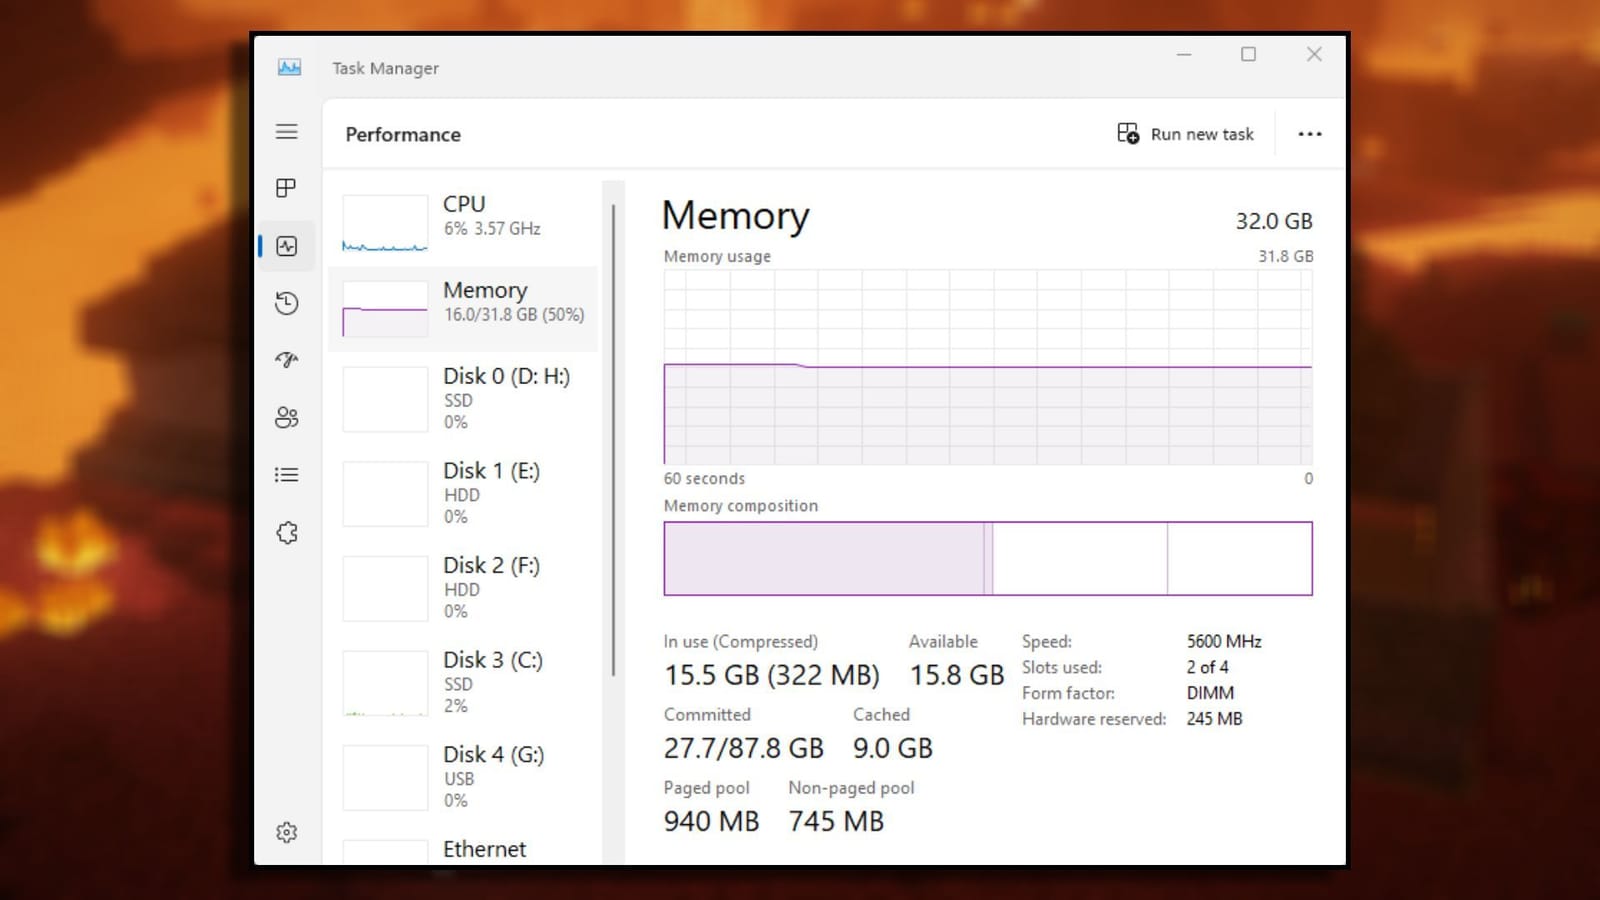Select the Performance page icon

(x=287, y=246)
